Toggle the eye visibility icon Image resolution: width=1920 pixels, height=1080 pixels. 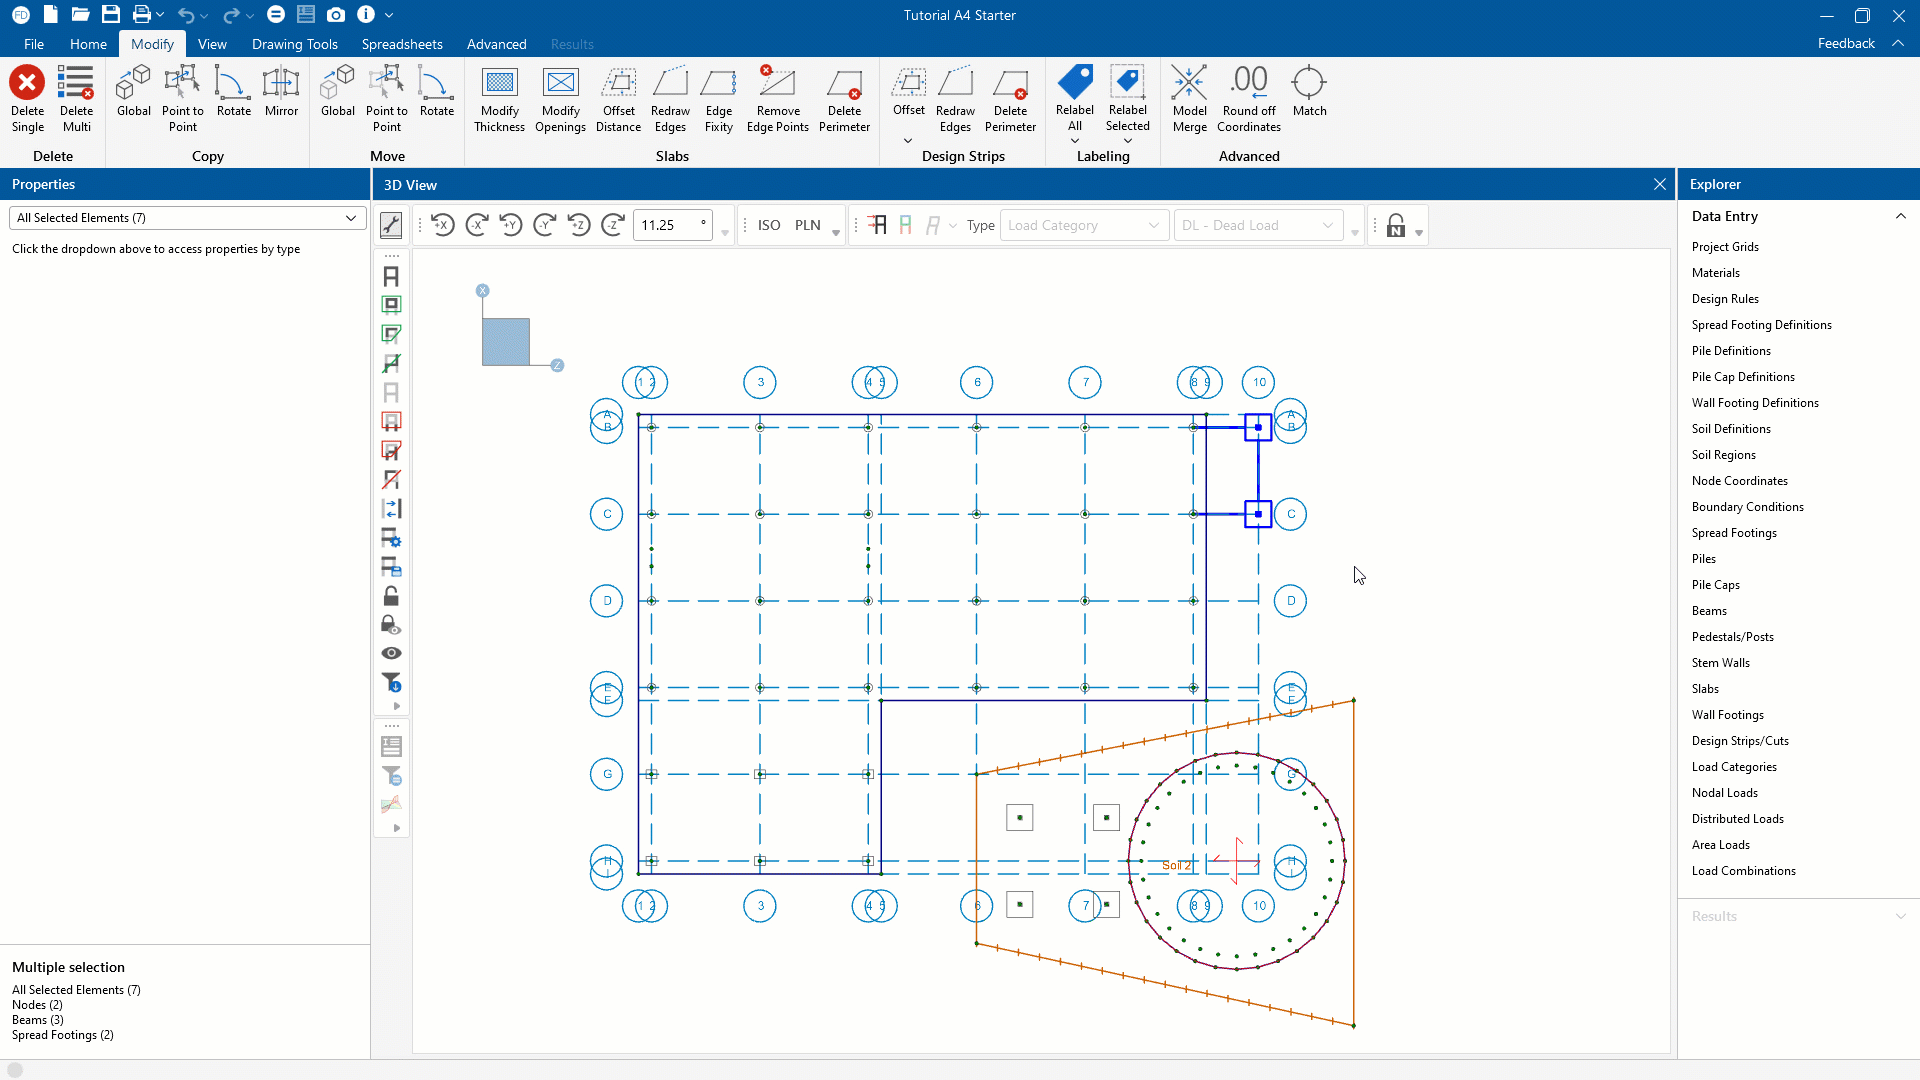pyautogui.click(x=391, y=654)
